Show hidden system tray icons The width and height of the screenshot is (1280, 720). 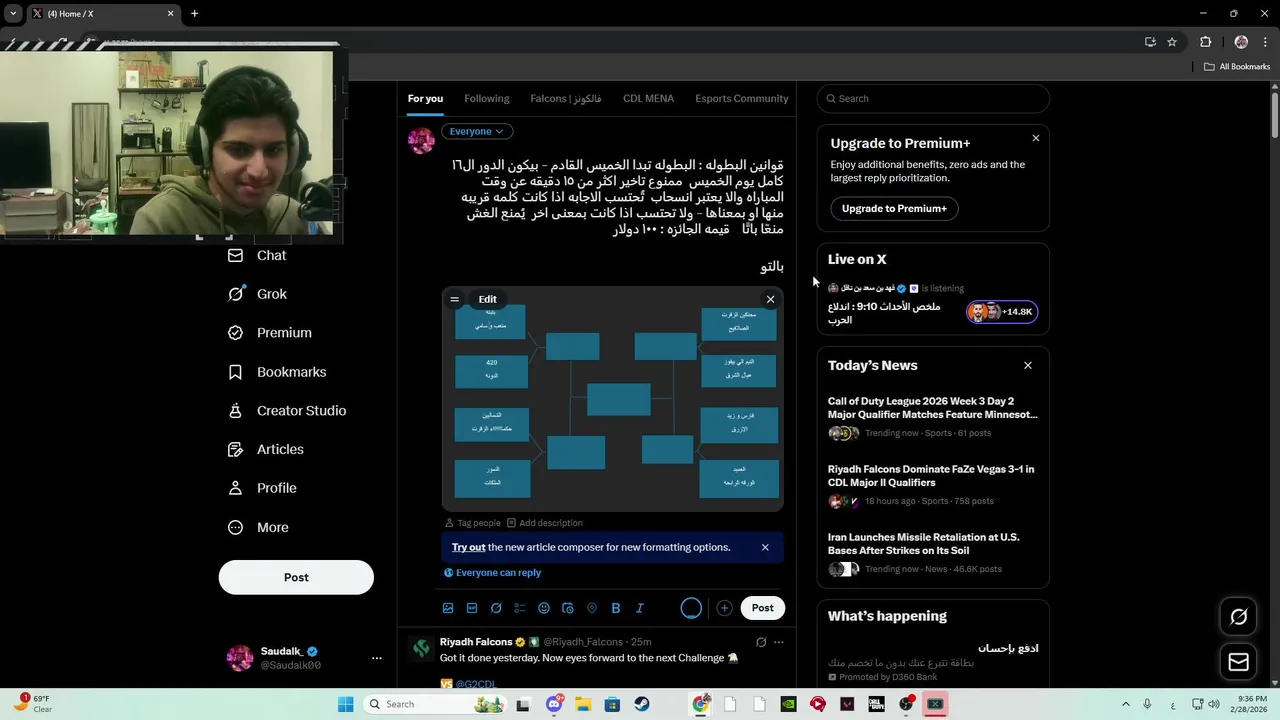pos(1126,704)
